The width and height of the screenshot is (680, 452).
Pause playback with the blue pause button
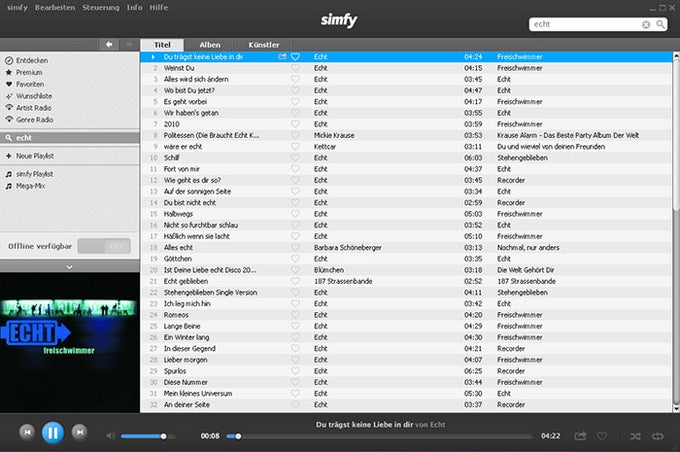pos(52,432)
